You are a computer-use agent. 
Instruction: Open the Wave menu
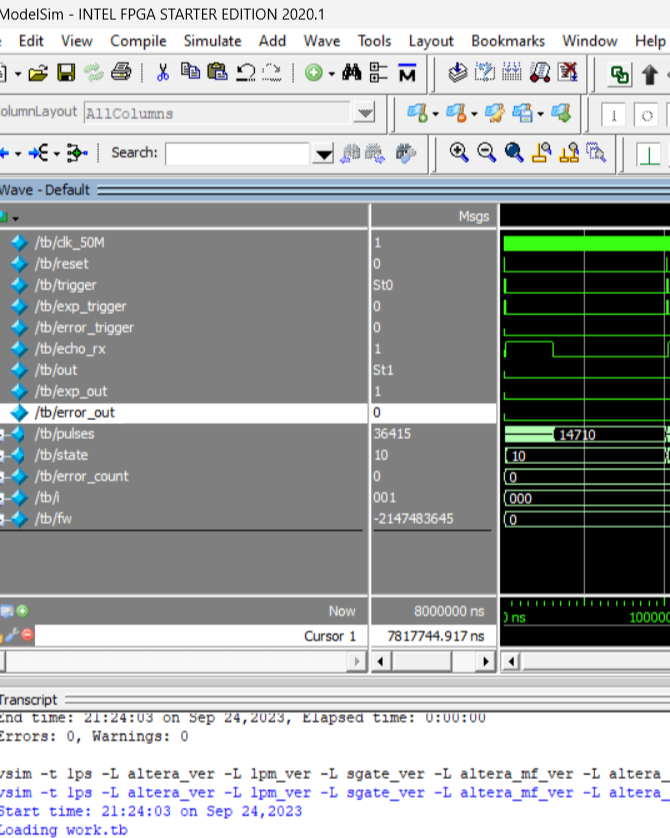coord(322,41)
